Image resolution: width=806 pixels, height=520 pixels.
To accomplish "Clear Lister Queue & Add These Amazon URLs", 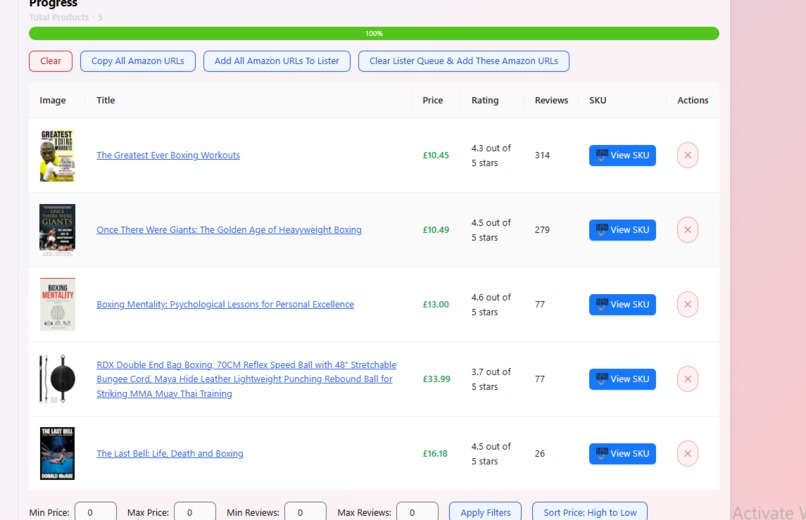I will click(x=464, y=61).
